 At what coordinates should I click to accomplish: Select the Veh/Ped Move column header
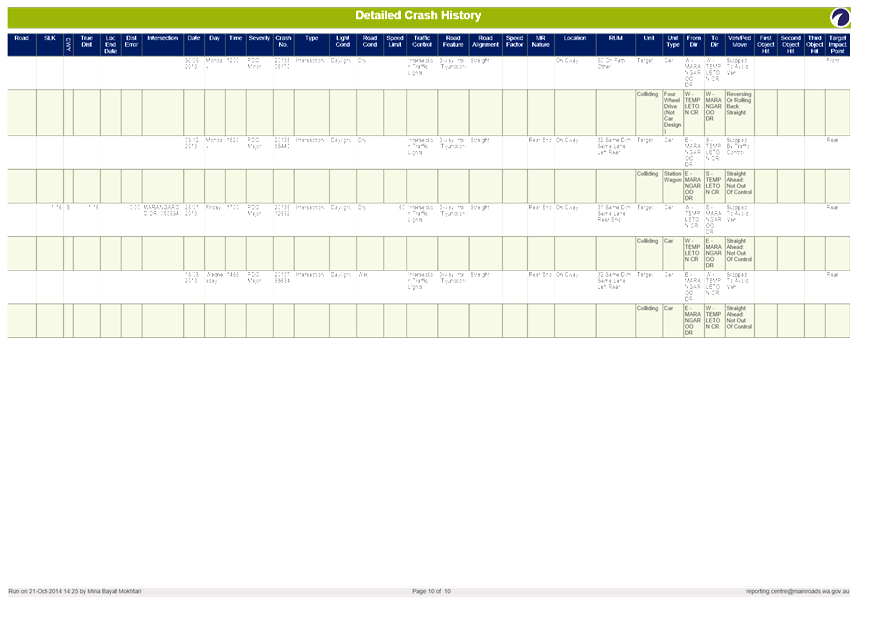740,45
